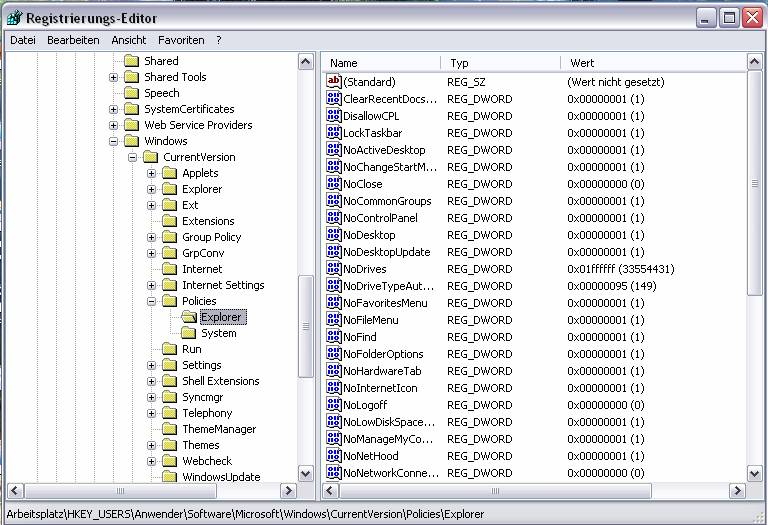Click values pane scroll left arrow
The height and width of the screenshot is (525, 768).
point(331,490)
